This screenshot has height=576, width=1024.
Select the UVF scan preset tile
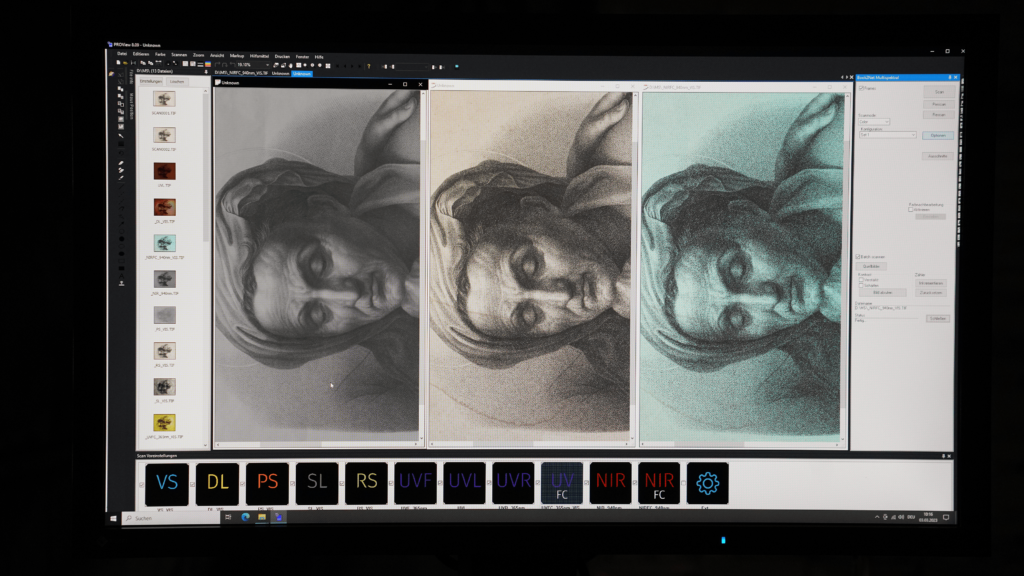pos(415,483)
